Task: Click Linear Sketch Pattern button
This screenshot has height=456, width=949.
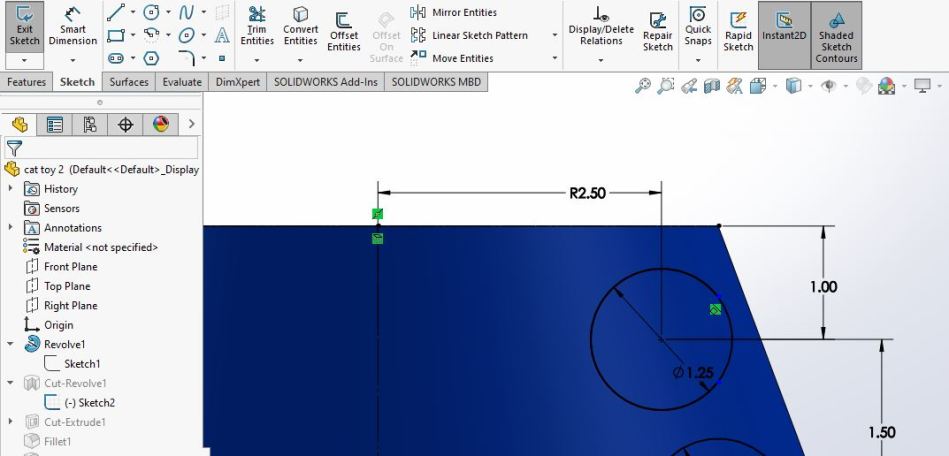Action: coord(478,35)
